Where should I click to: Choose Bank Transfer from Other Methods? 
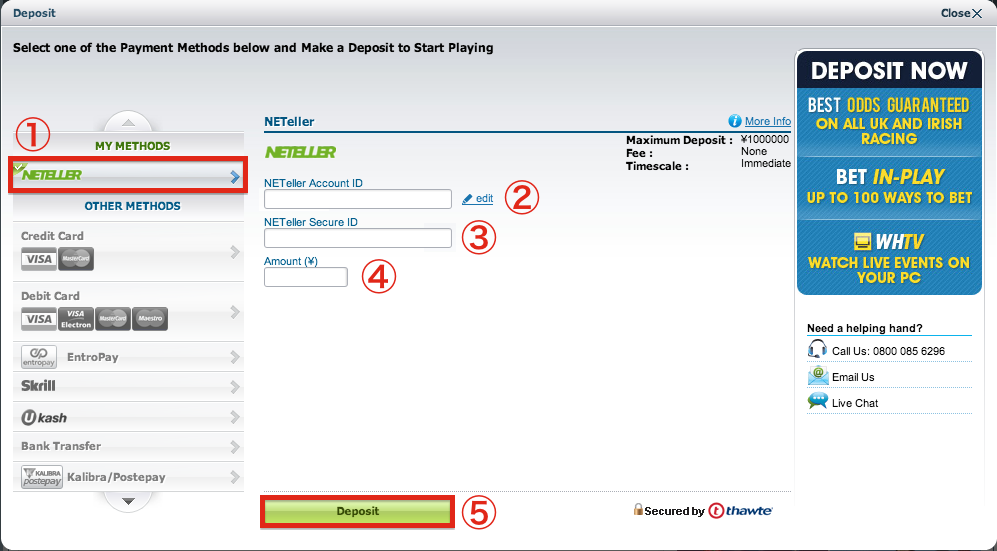coord(128,446)
